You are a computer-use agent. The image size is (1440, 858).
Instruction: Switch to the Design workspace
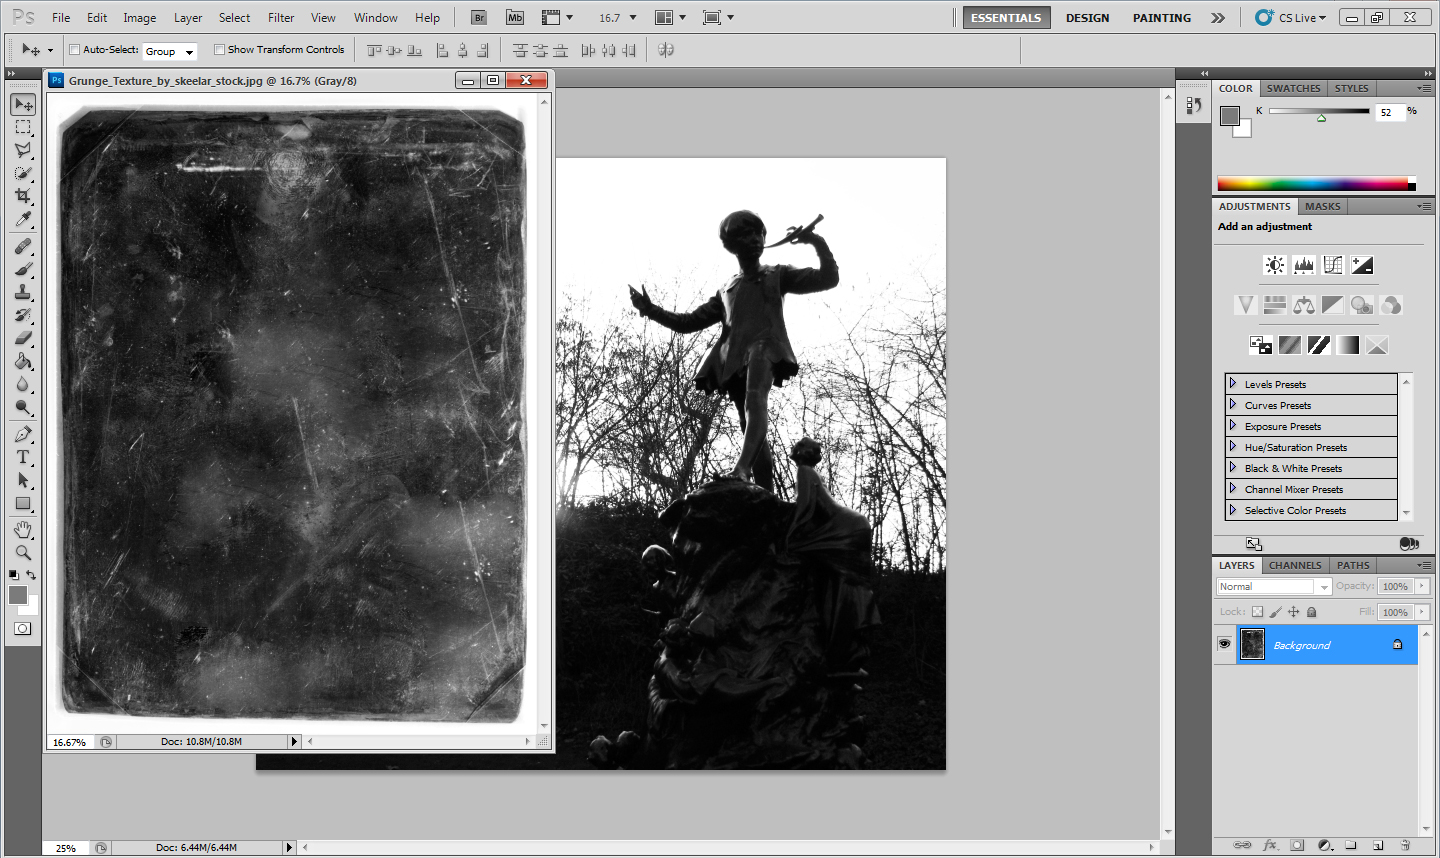pyautogui.click(x=1087, y=18)
